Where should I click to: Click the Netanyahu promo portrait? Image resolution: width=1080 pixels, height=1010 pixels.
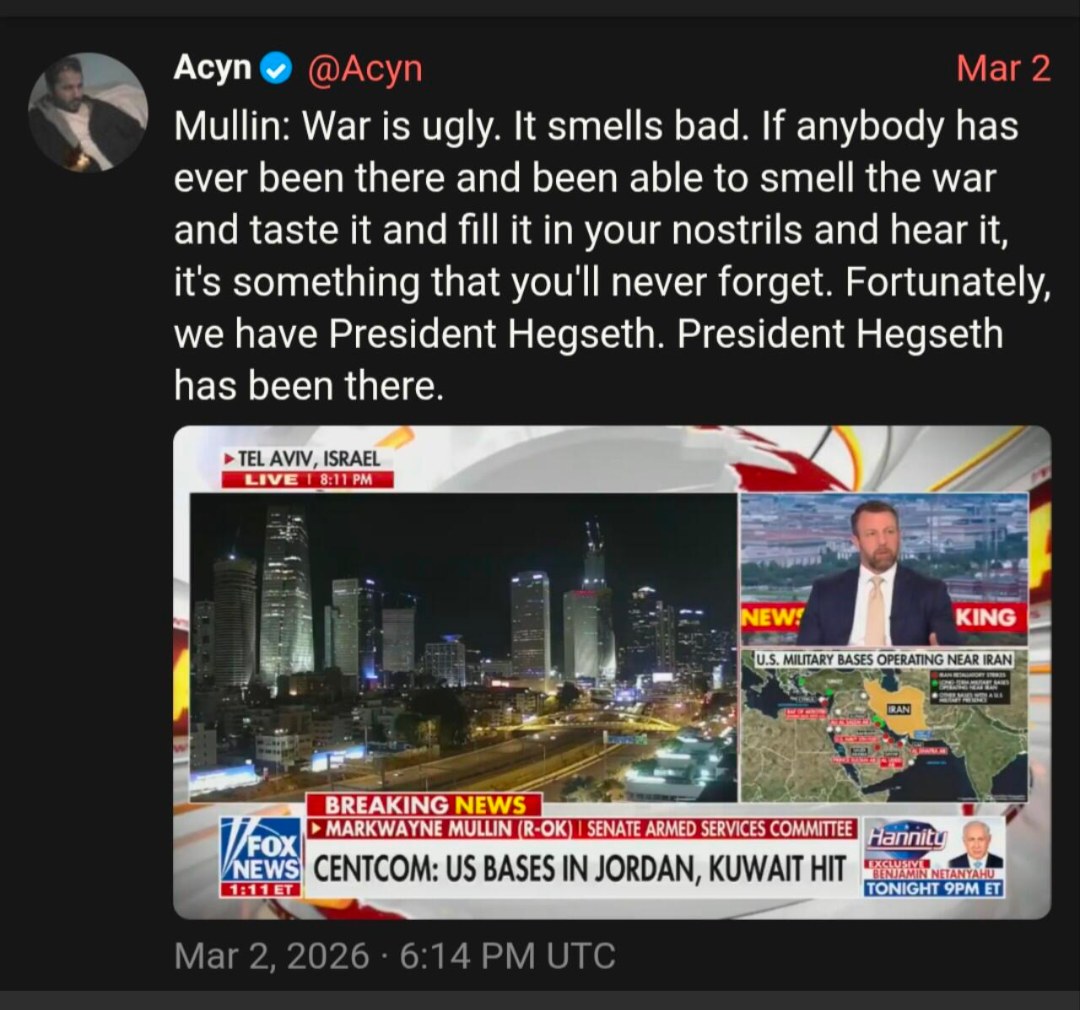(976, 845)
